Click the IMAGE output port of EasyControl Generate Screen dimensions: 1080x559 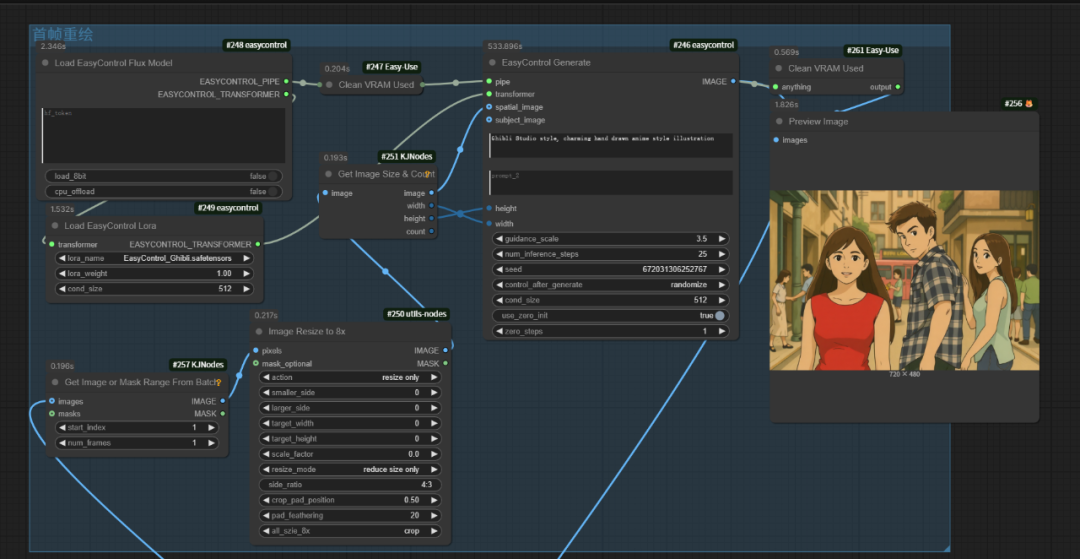click(x=733, y=81)
